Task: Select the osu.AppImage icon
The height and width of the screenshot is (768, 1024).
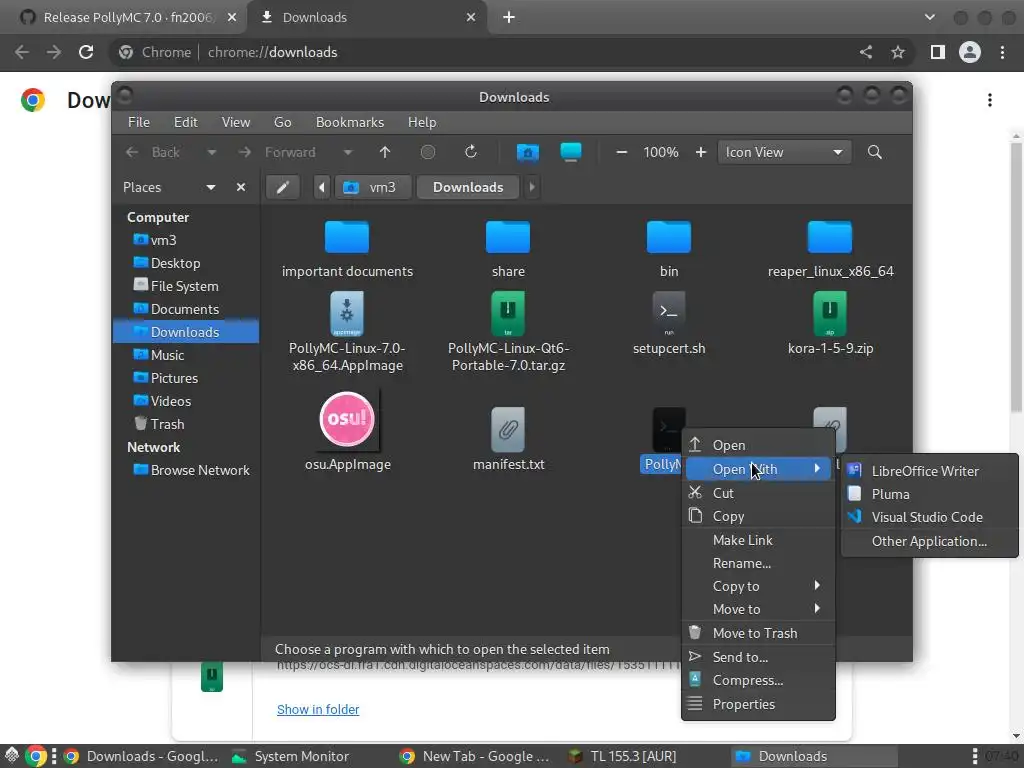Action: pos(347,419)
